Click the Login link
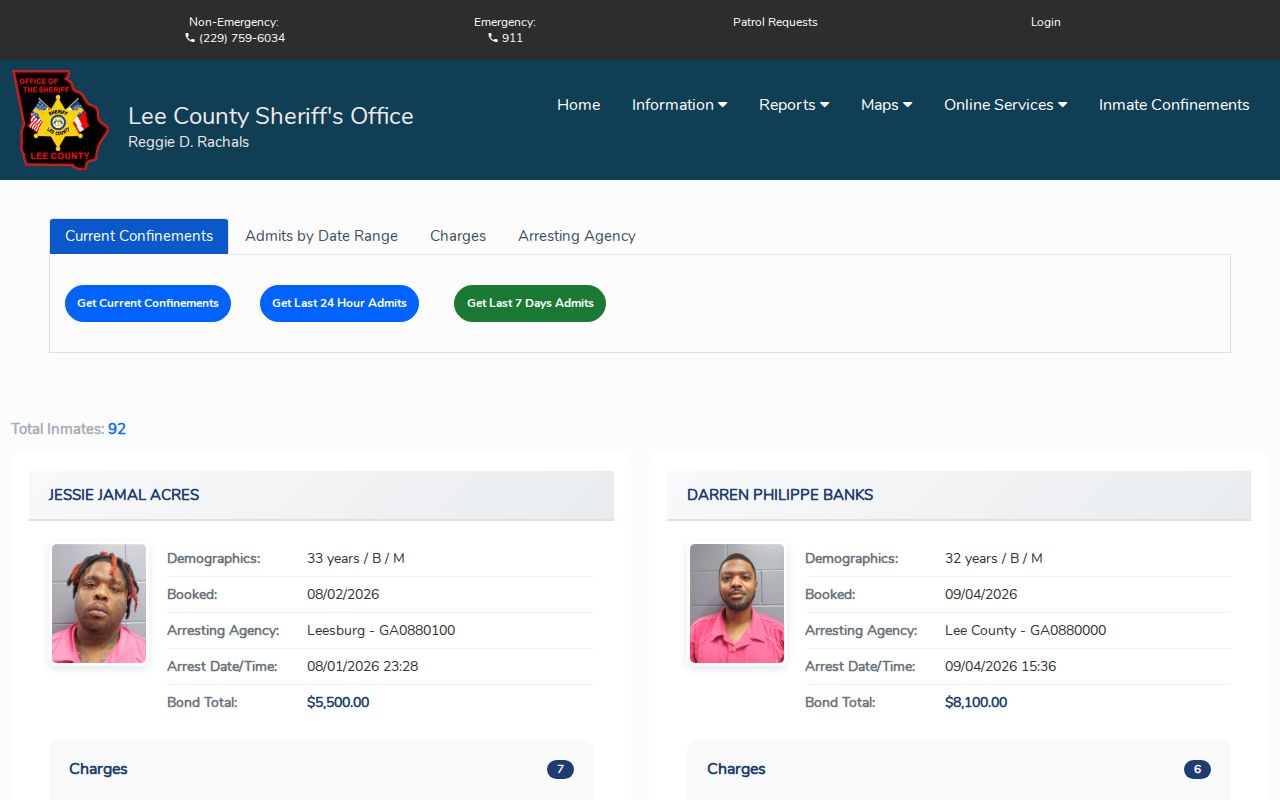Image resolution: width=1280 pixels, height=800 pixels. tap(1046, 22)
